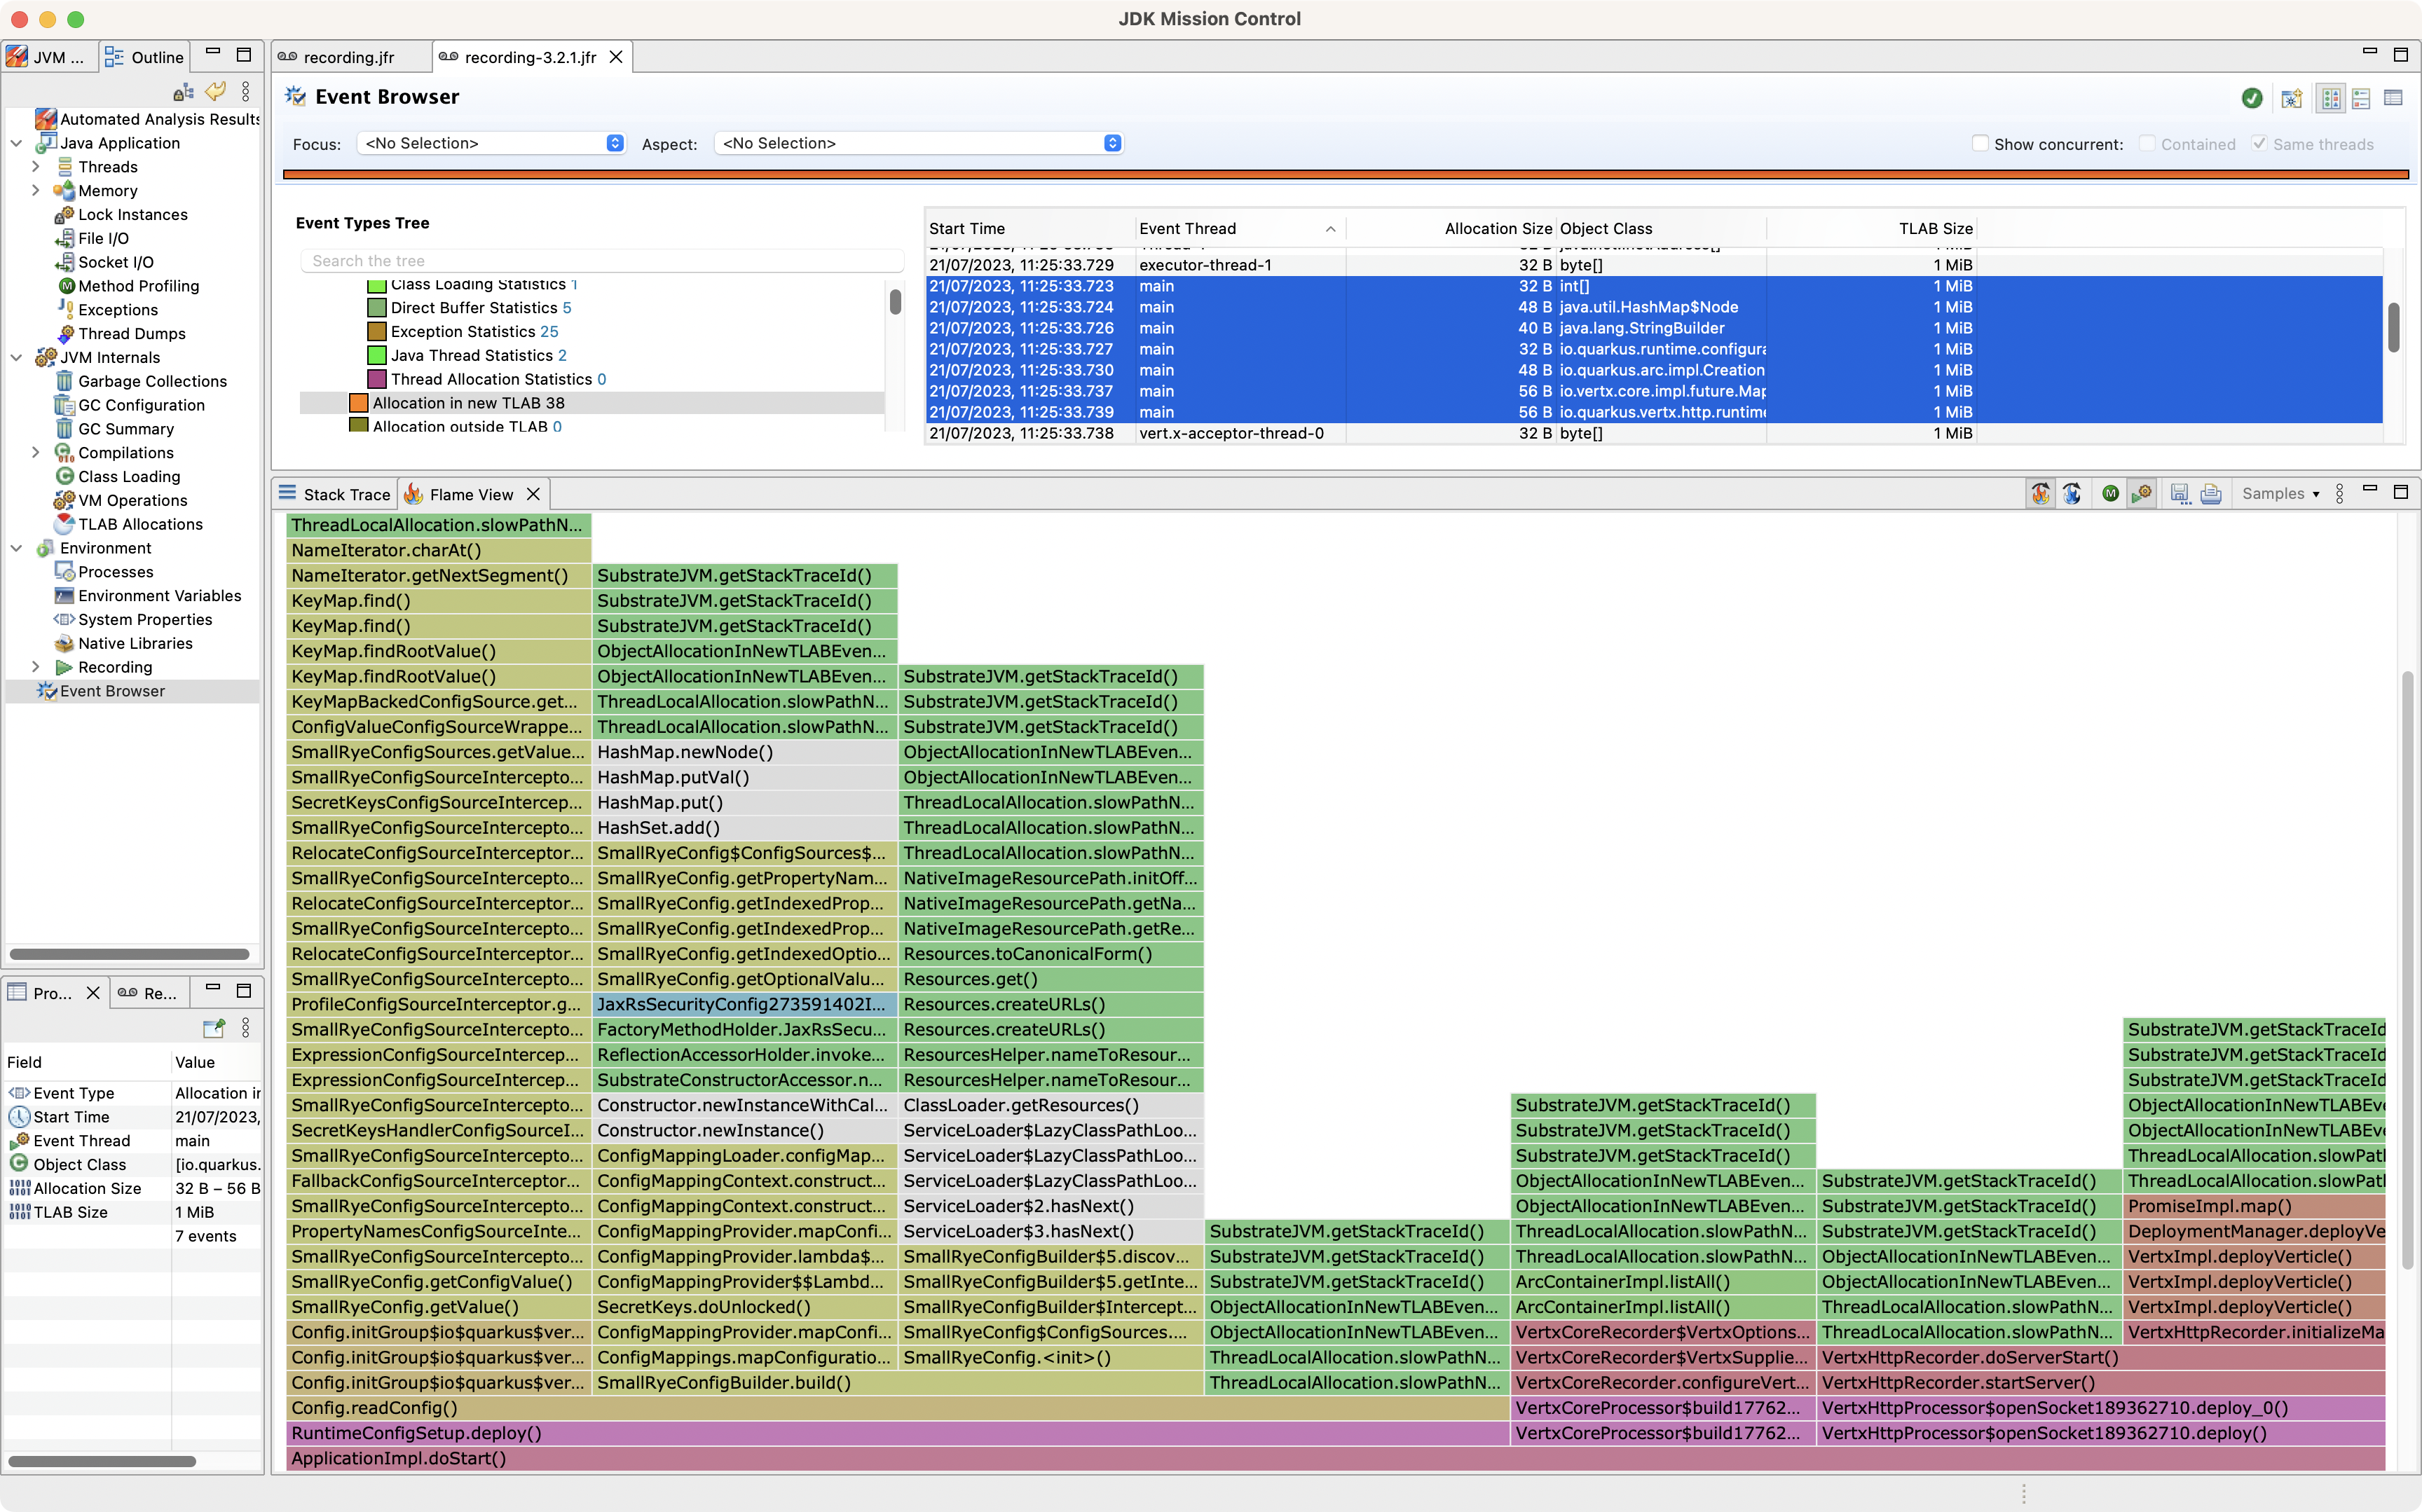The image size is (2422, 1512).
Task: Sort by Event Thread column header
Action: (x=1238, y=228)
